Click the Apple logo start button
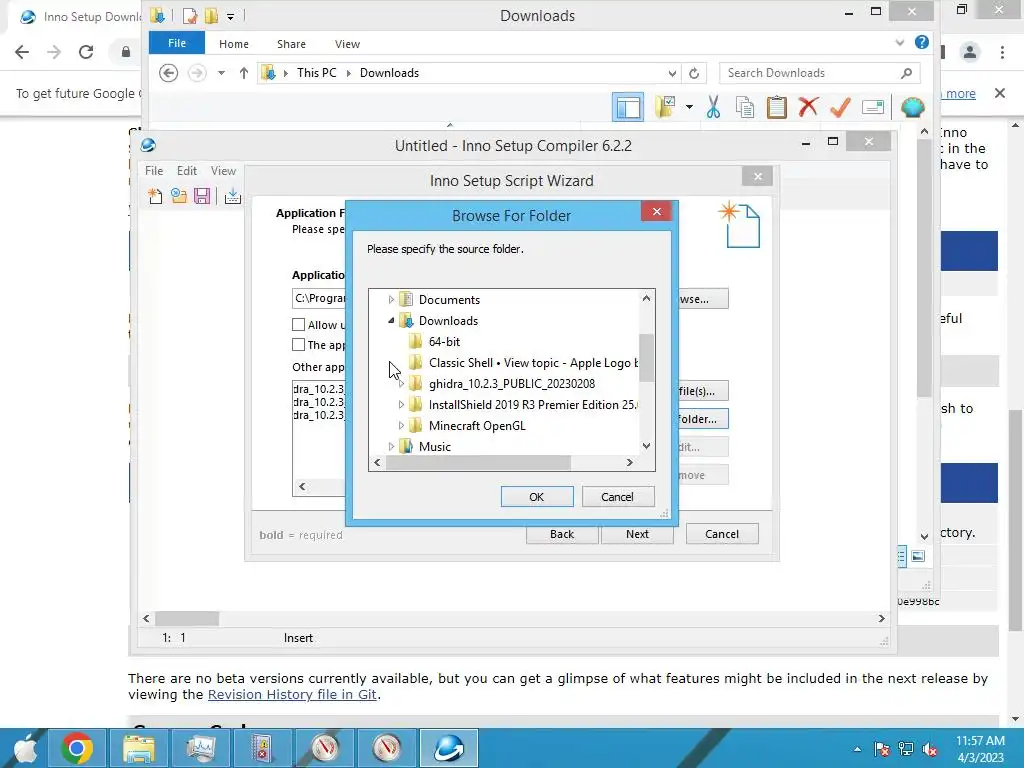This screenshot has height=768, width=1024. pyautogui.click(x=25, y=748)
